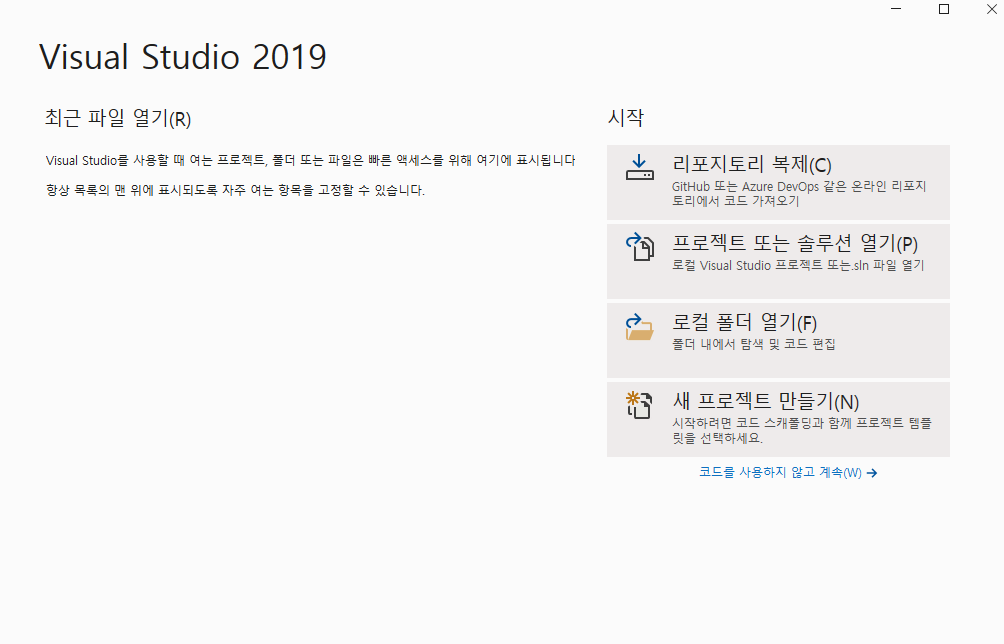
Task: Maximize the Visual Studio start window
Action: click(x=944, y=9)
